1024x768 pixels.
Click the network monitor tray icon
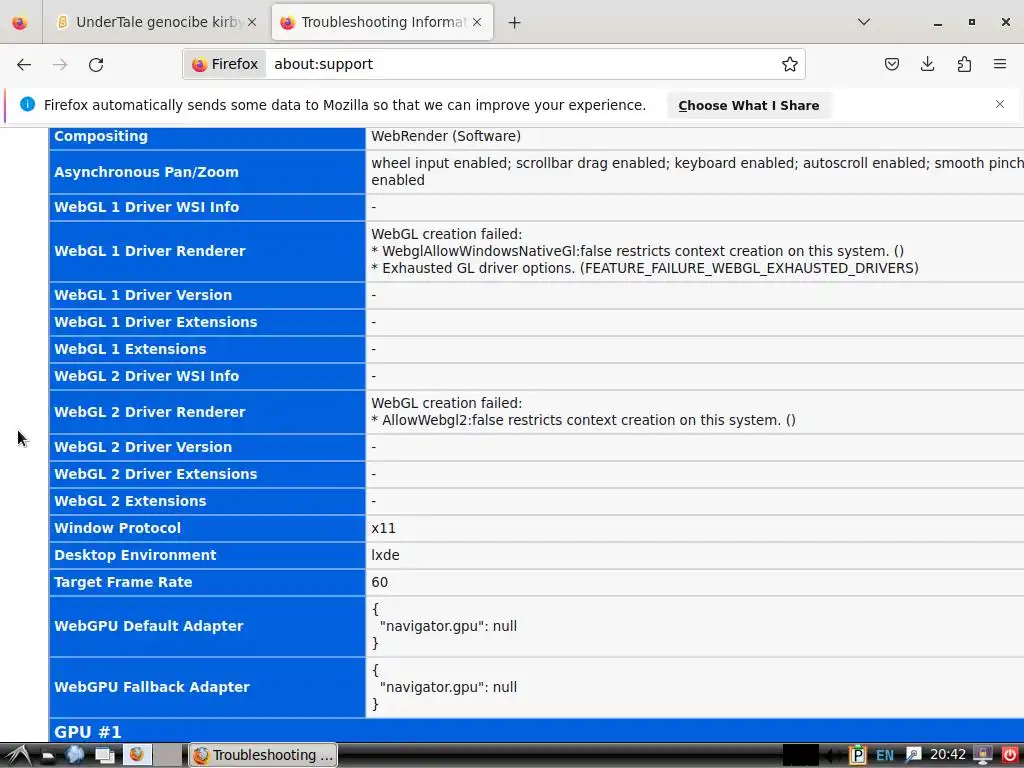tap(982, 755)
